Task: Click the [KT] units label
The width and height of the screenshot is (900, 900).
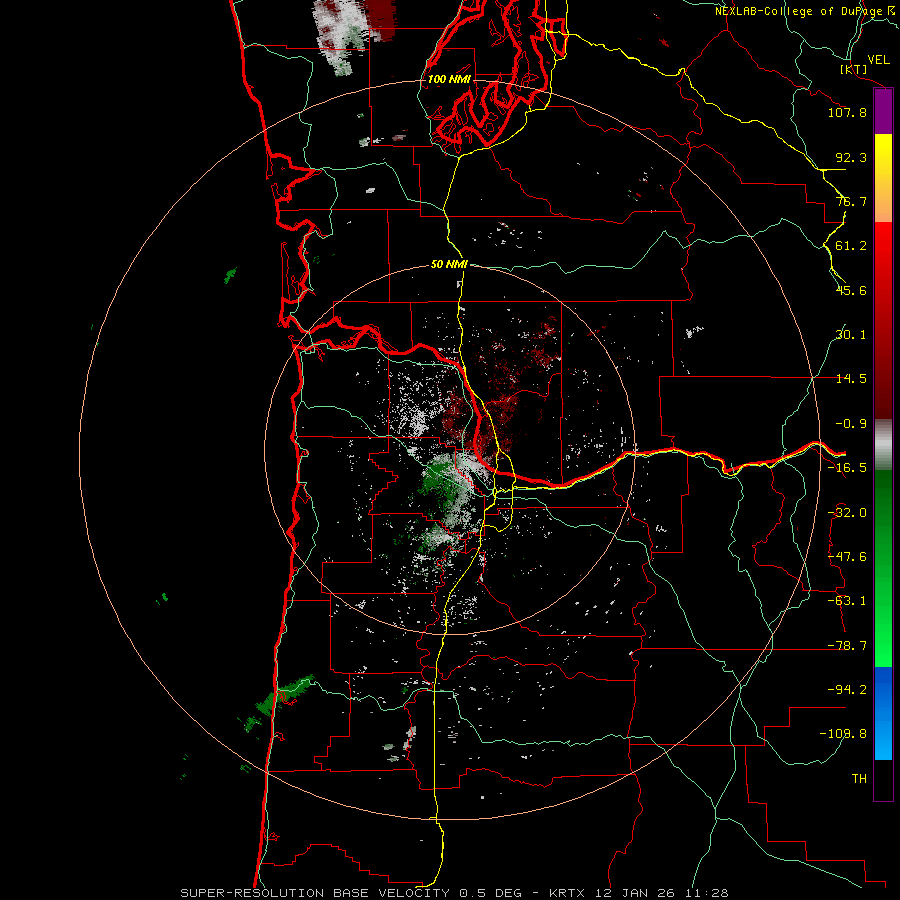Action: 853,69
